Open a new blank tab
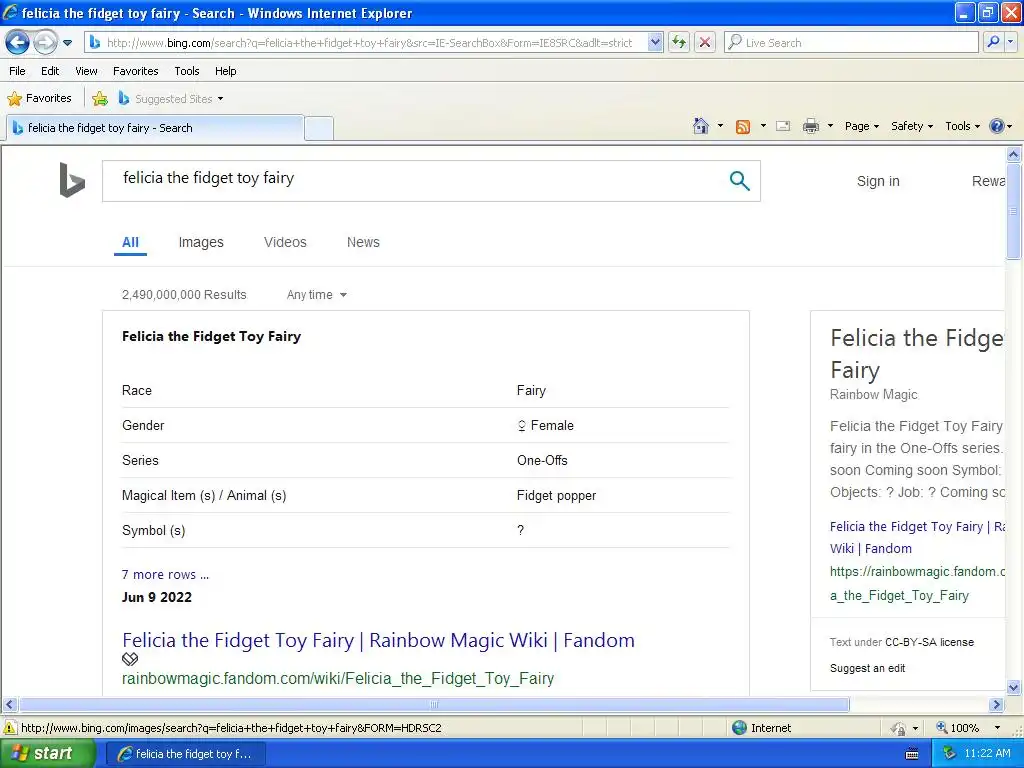1024x768 pixels. (319, 129)
